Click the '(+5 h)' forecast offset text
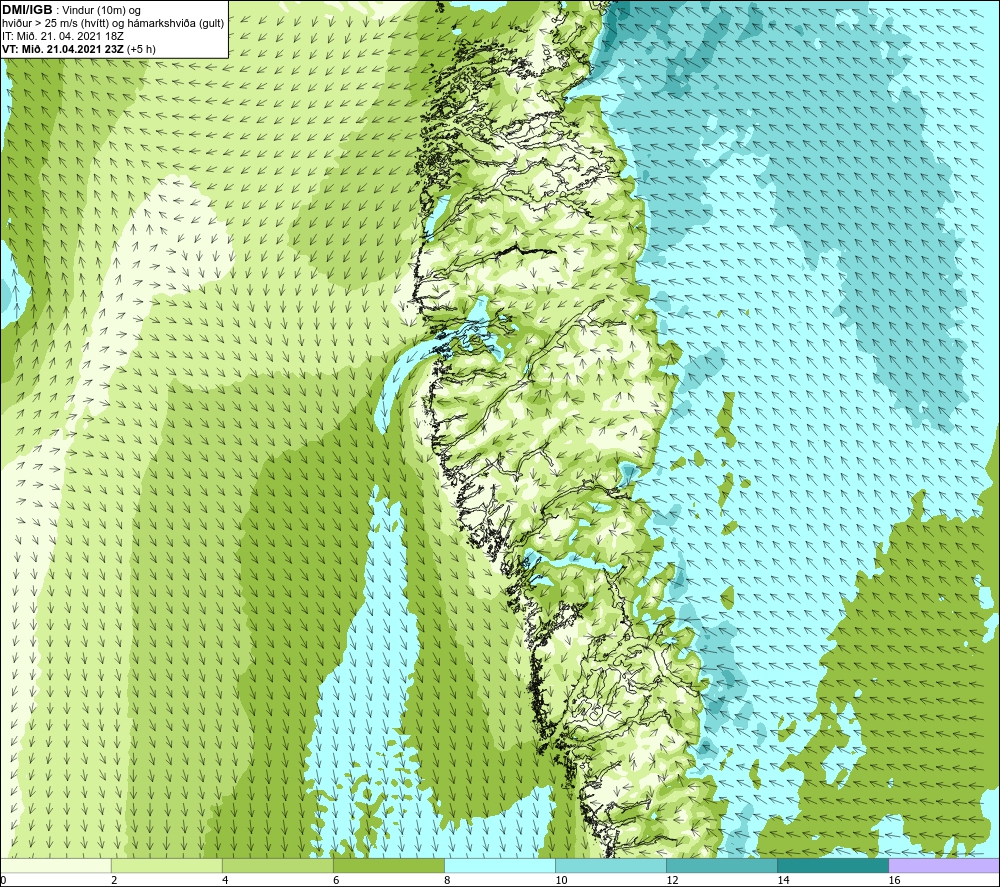This screenshot has width=1000, height=887. pyautogui.click(x=142, y=49)
